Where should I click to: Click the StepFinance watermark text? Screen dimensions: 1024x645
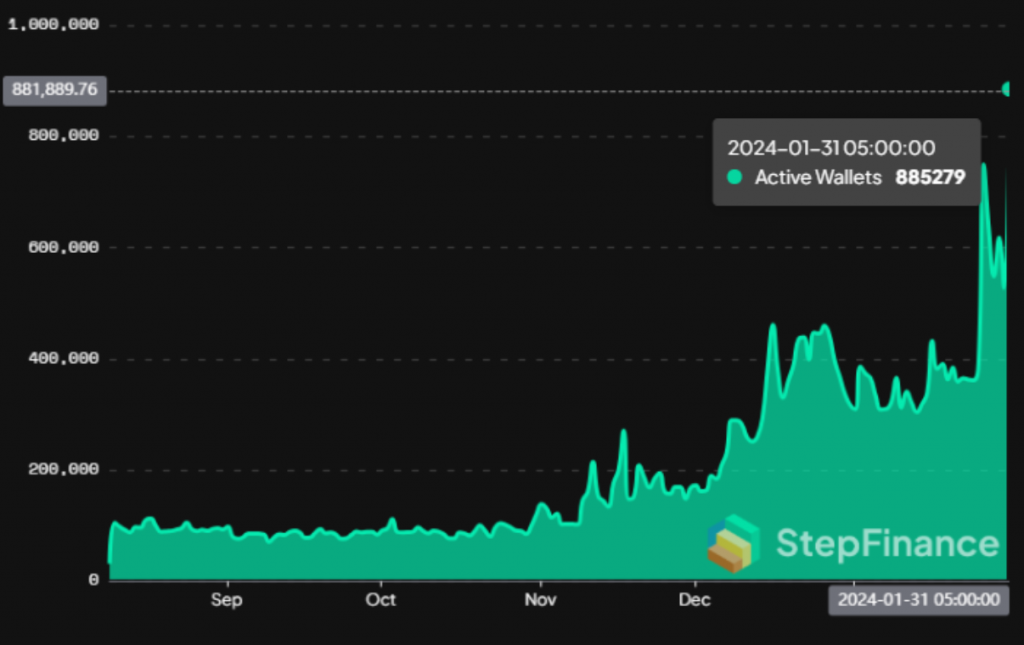[x=887, y=544]
